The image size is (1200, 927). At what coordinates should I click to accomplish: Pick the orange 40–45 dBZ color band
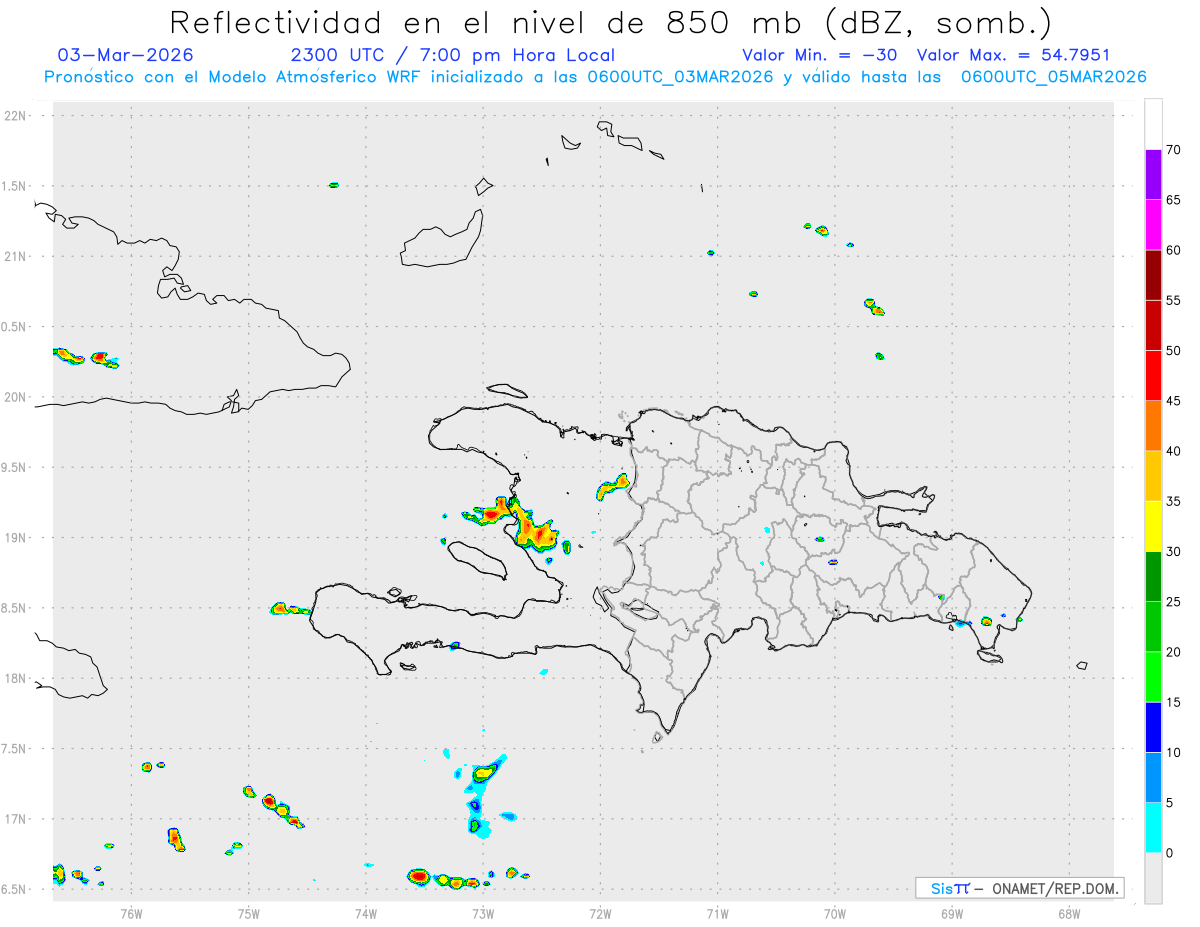pyautogui.click(x=1153, y=426)
